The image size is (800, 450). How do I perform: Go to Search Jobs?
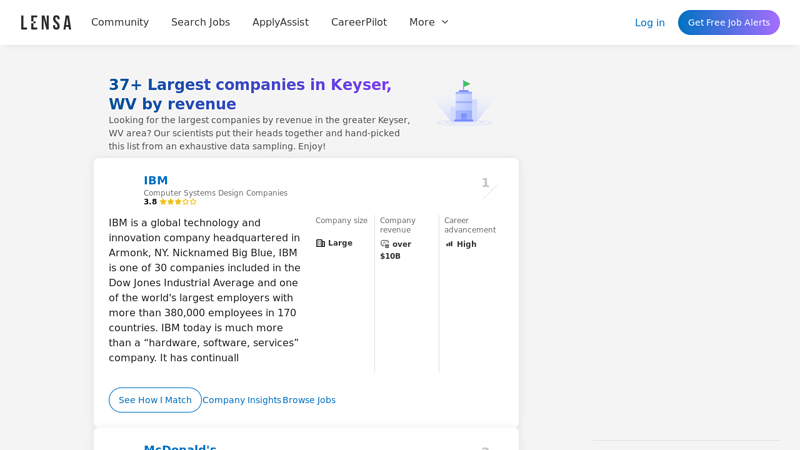(x=201, y=22)
